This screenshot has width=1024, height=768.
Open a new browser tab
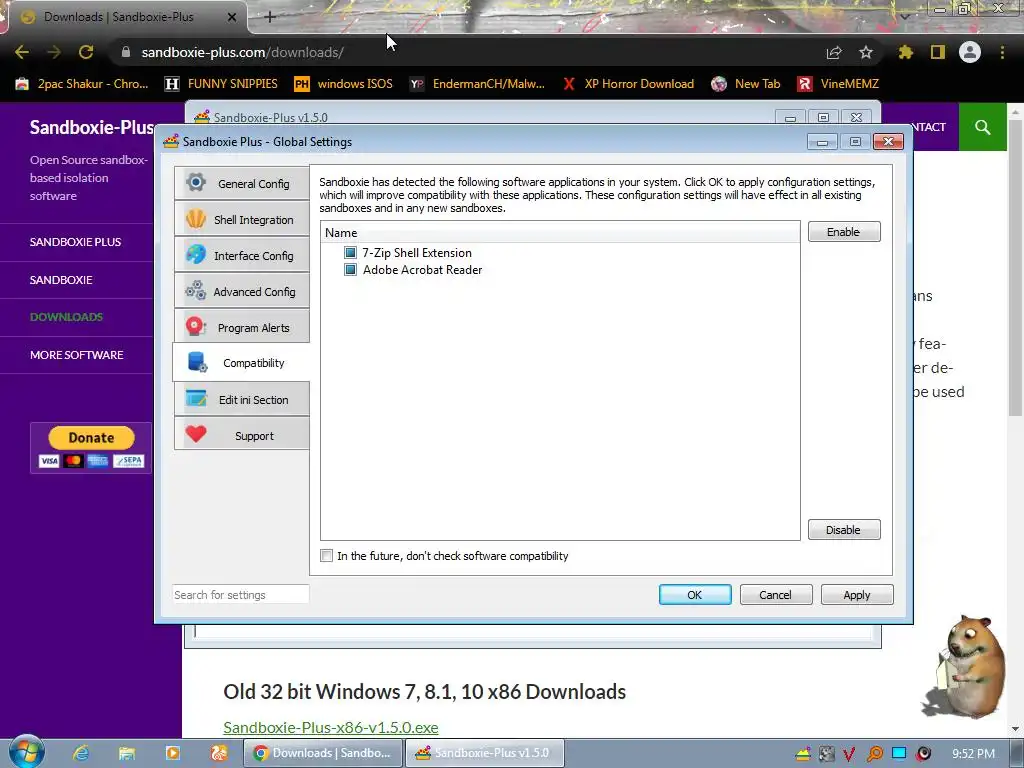click(x=270, y=17)
